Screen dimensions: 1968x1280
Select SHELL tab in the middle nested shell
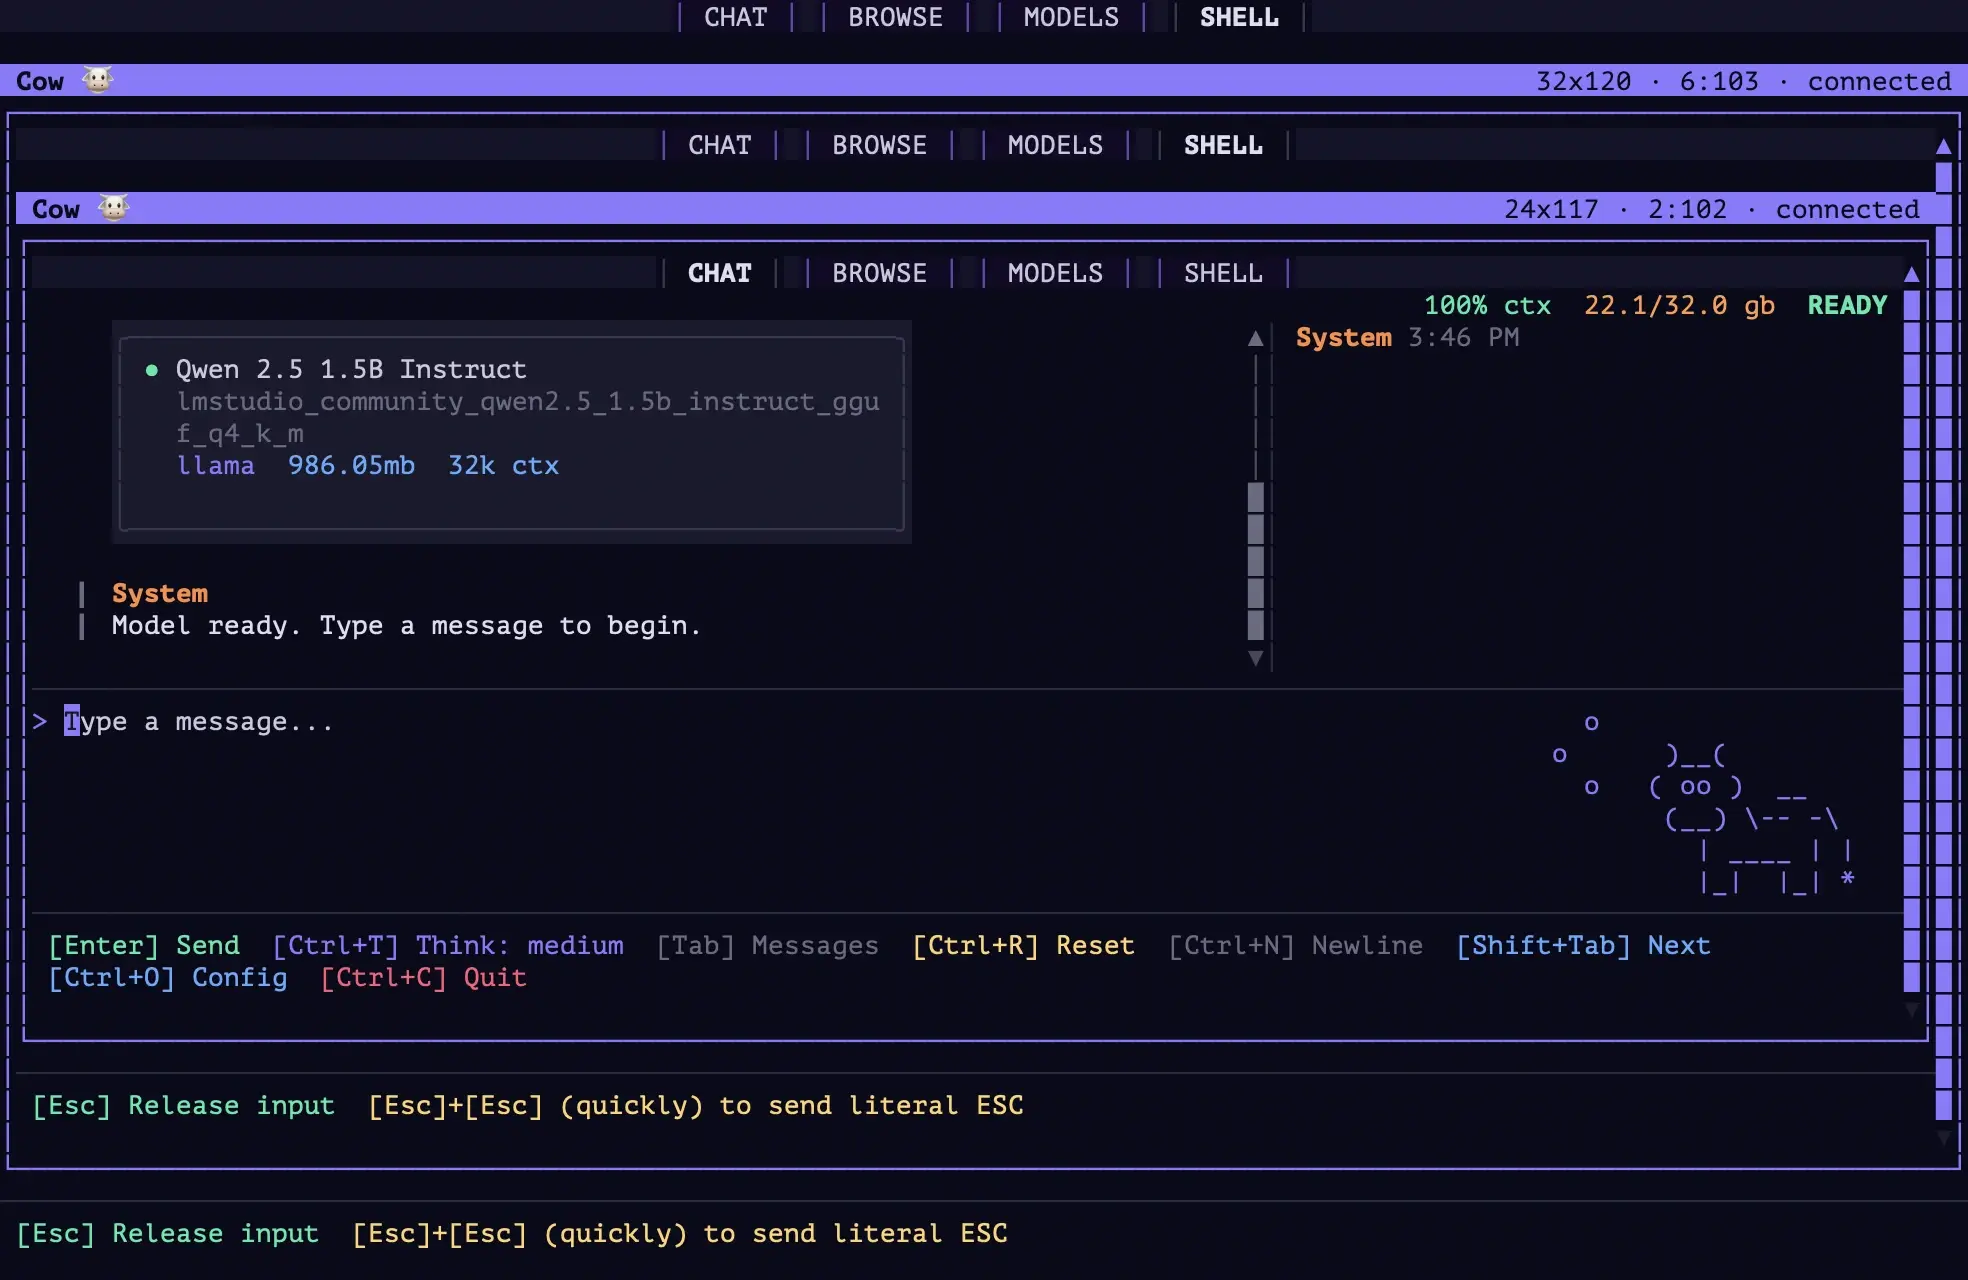(x=1223, y=145)
